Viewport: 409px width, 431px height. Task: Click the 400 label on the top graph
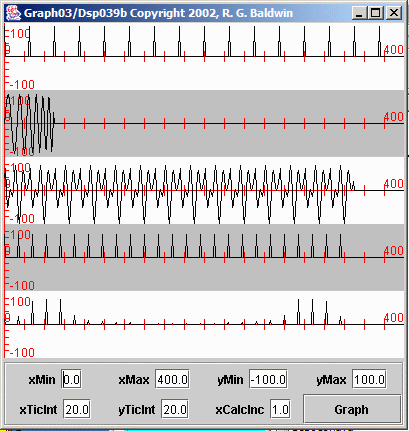pyautogui.click(x=394, y=50)
